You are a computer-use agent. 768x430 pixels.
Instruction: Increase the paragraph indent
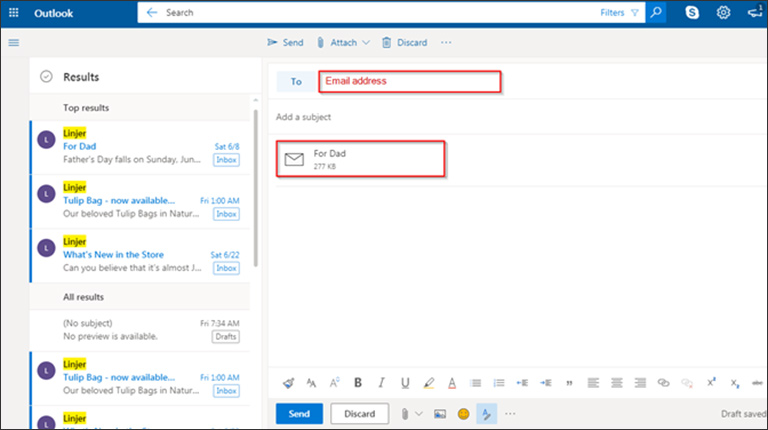click(x=546, y=383)
